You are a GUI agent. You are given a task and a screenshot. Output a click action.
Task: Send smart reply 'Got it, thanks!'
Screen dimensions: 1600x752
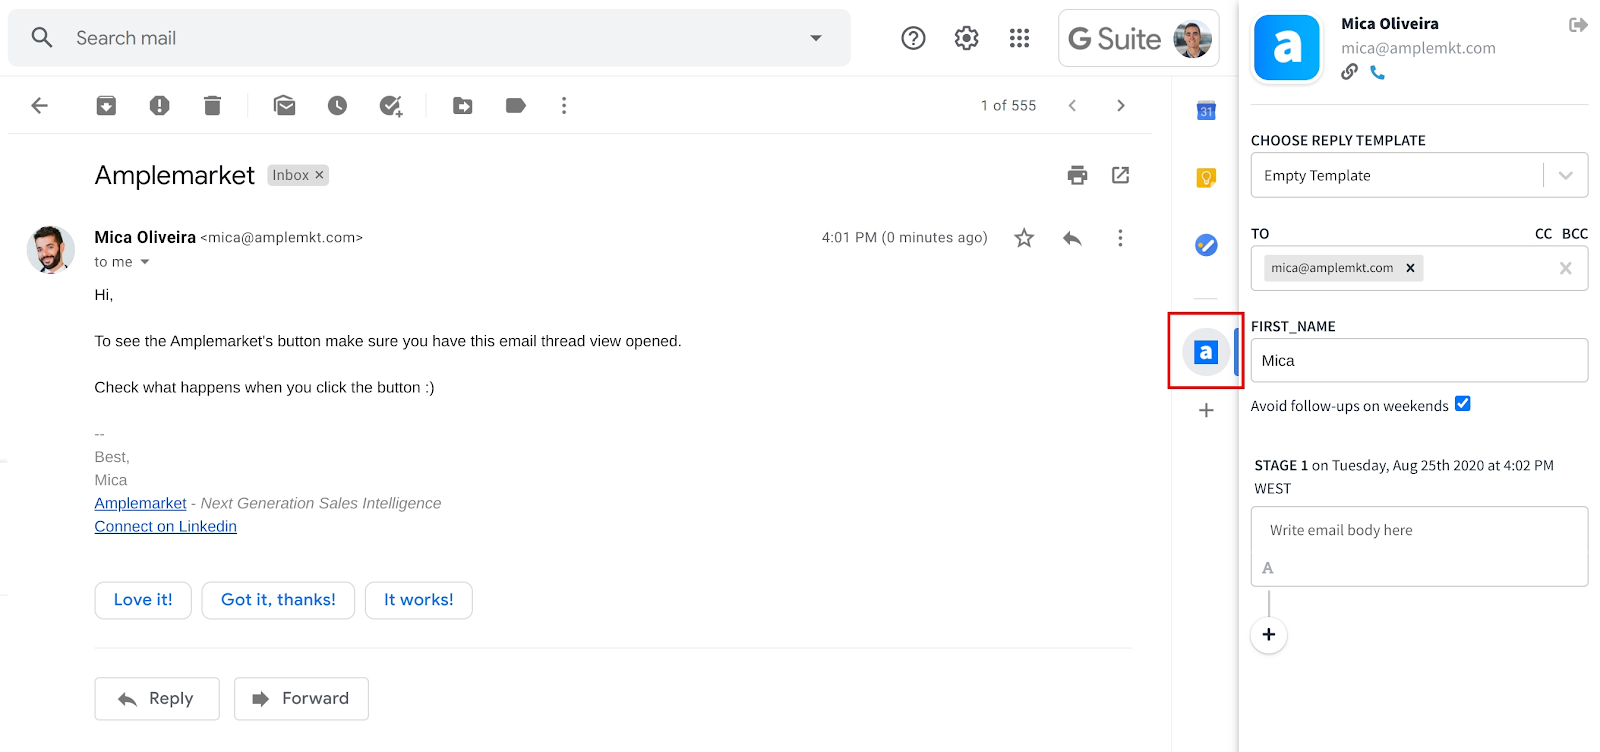(x=278, y=600)
